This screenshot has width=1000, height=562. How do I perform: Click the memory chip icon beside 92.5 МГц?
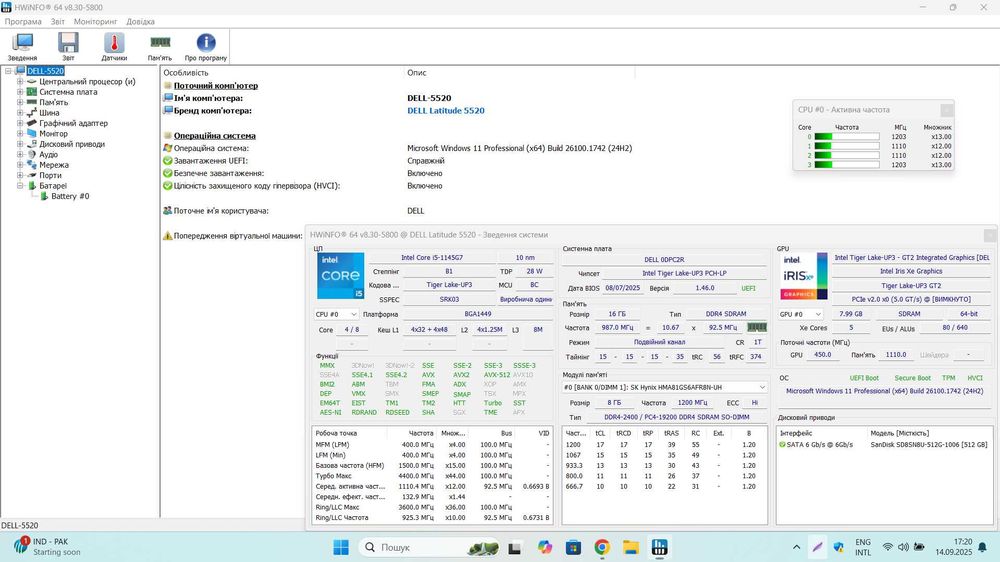[757, 327]
